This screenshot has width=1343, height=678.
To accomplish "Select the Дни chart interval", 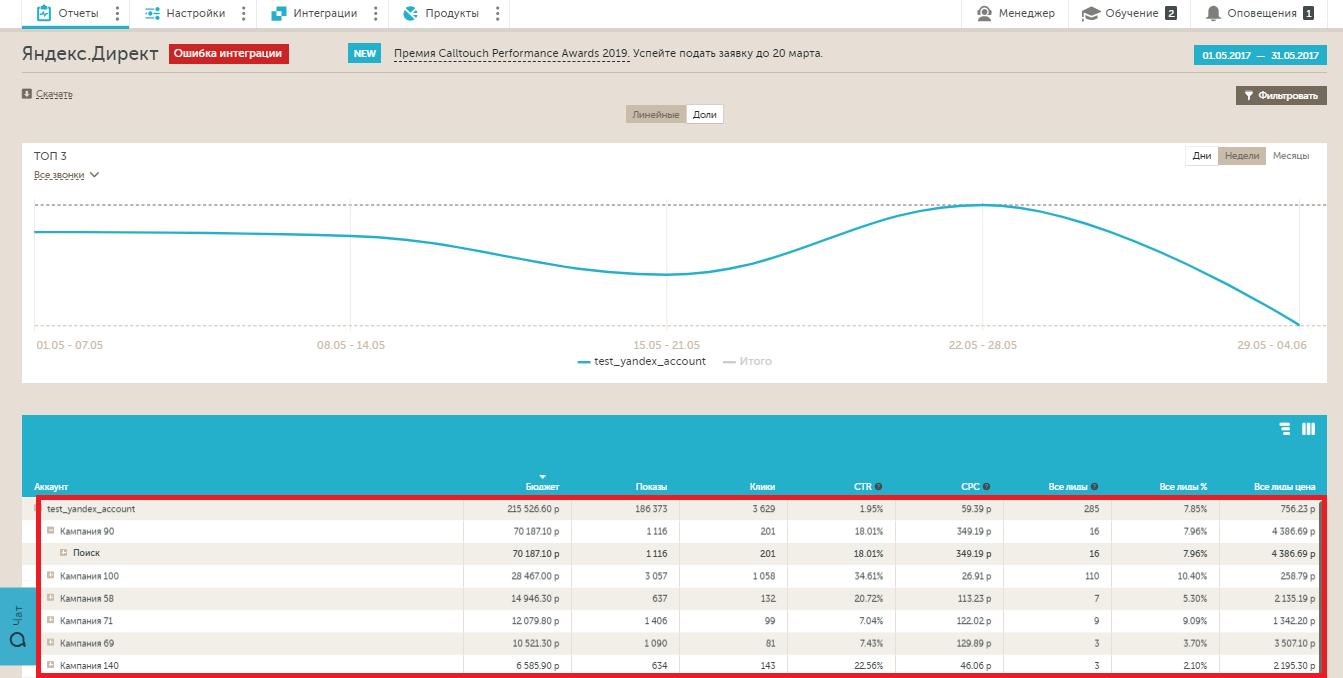I will pos(1202,156).
